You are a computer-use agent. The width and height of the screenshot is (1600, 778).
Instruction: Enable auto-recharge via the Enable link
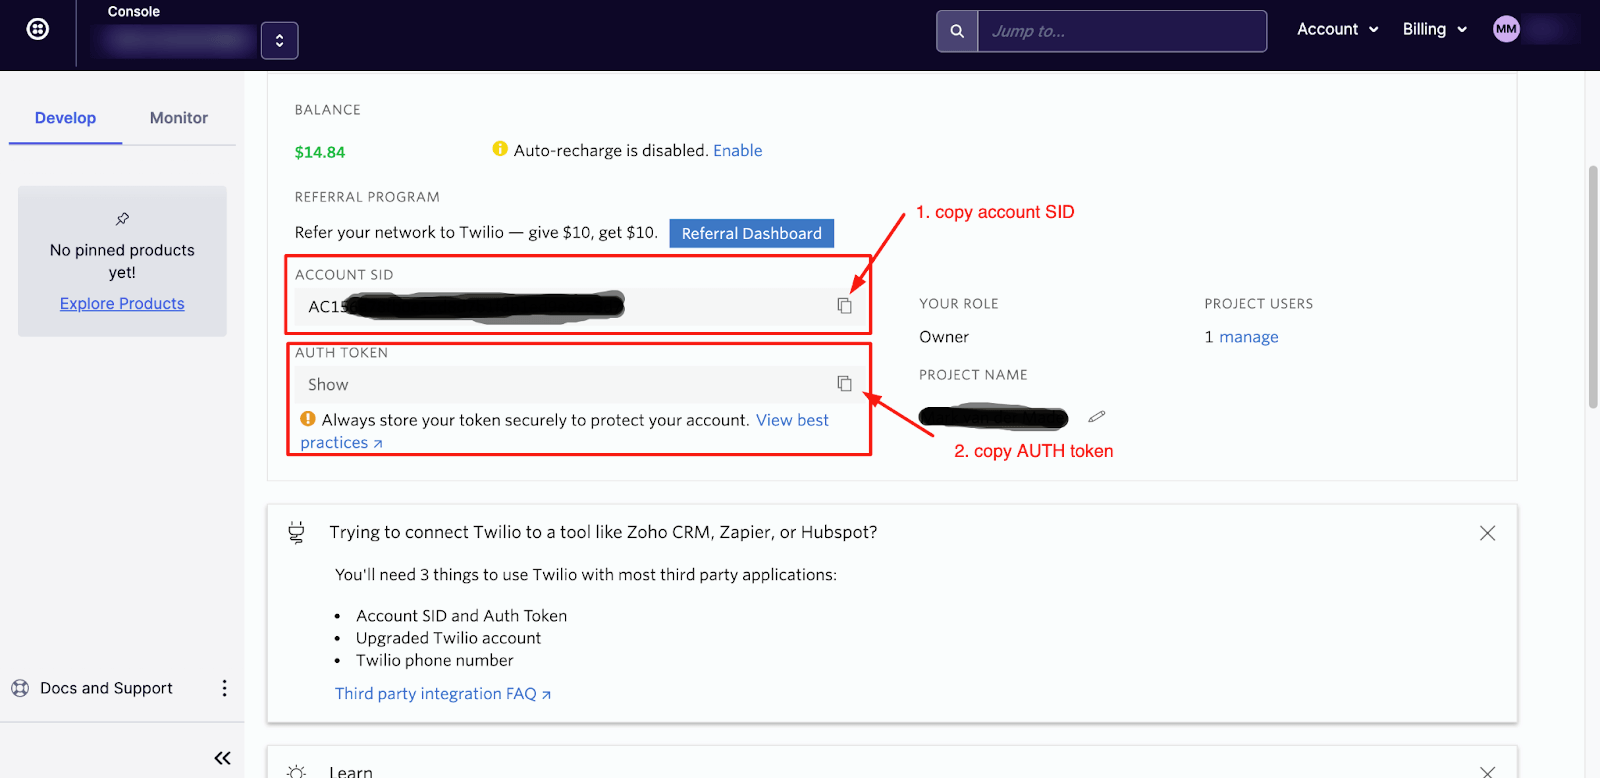click(x=738, y=151)
